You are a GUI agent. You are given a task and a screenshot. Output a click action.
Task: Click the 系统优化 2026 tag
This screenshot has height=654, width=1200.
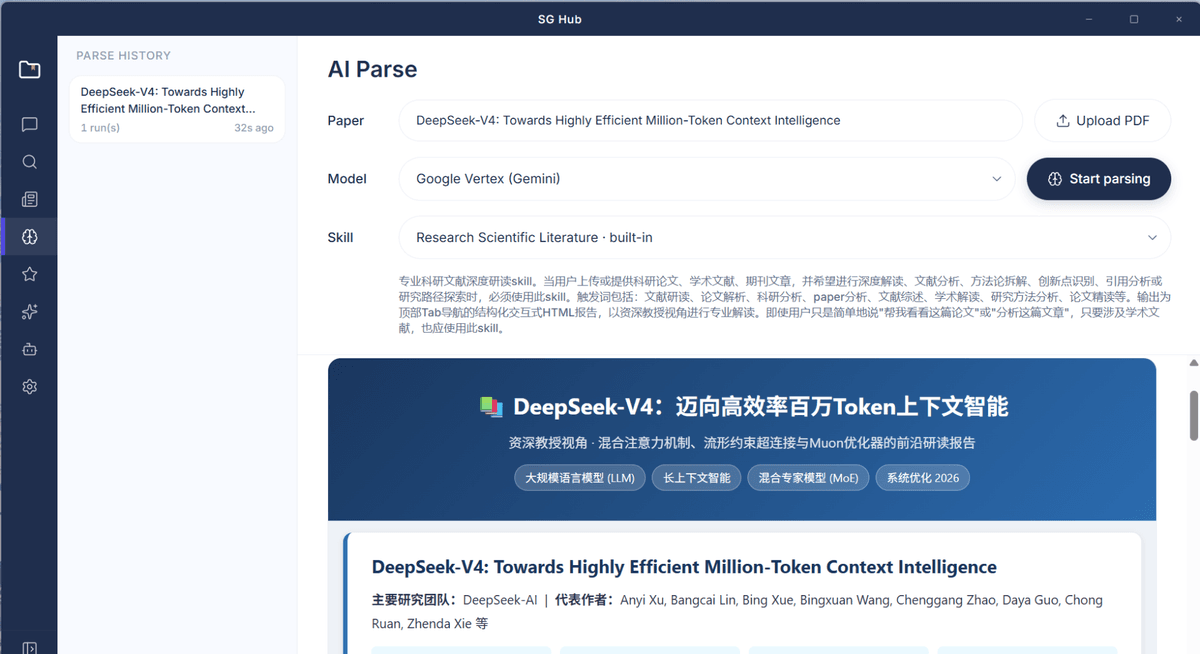pos(922,478)
